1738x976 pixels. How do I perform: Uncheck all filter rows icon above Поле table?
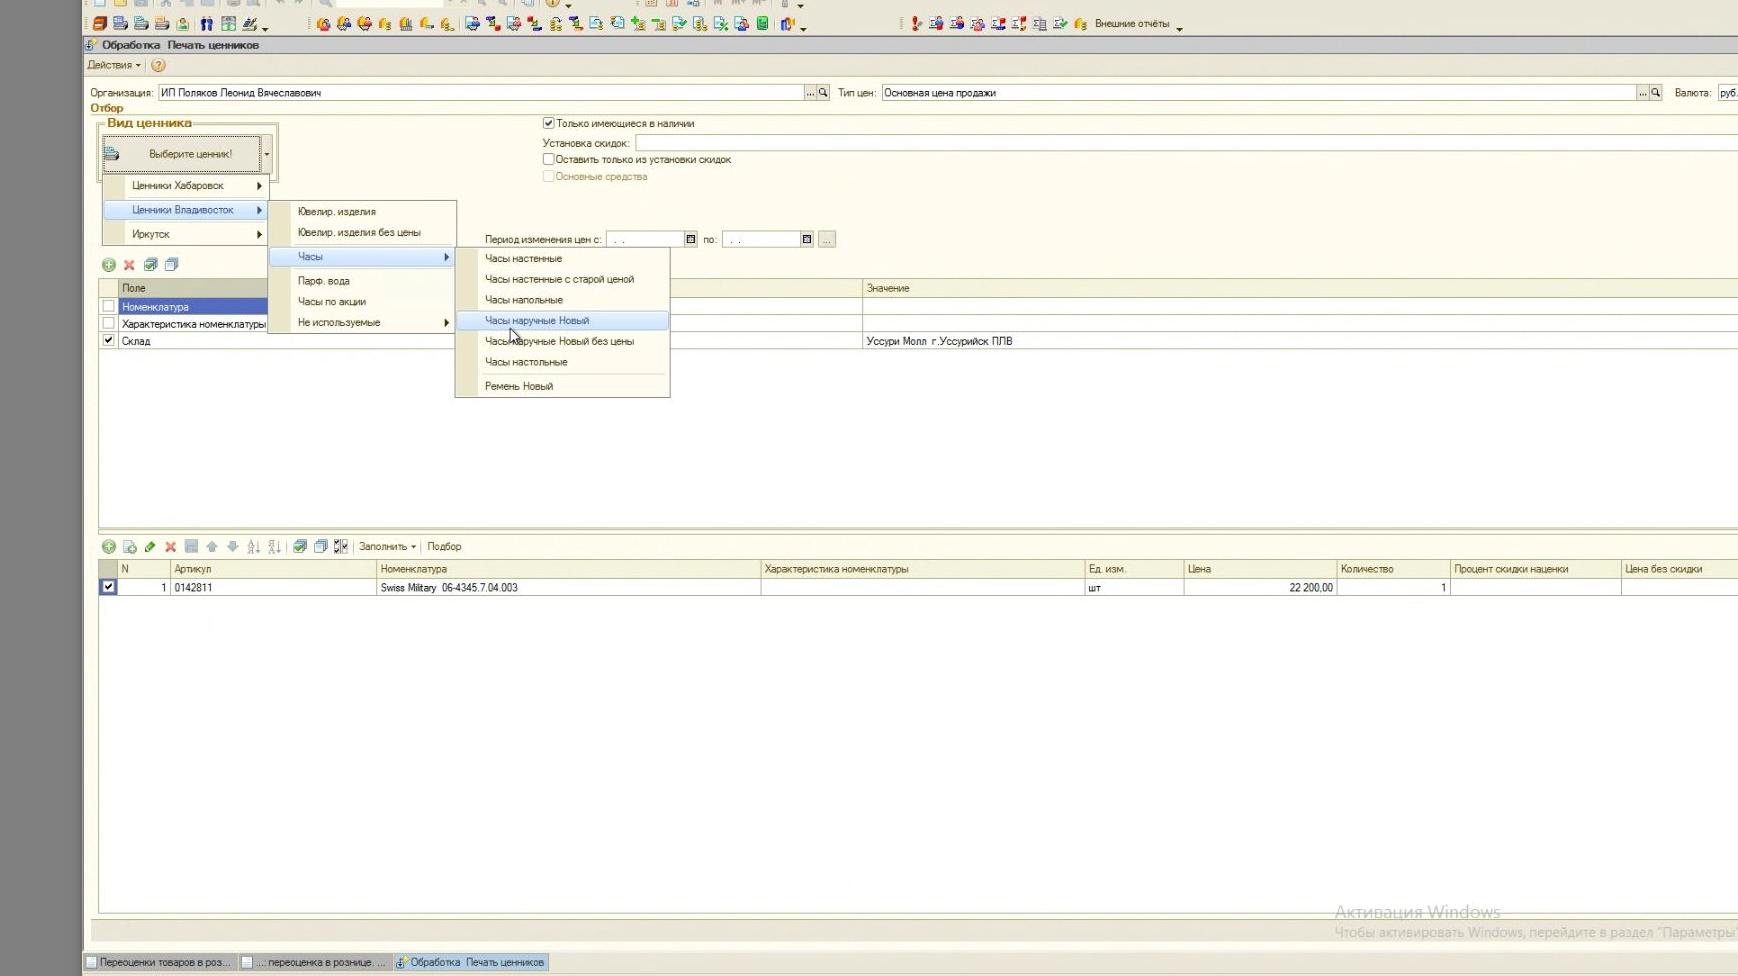click(x=171, y=265)
